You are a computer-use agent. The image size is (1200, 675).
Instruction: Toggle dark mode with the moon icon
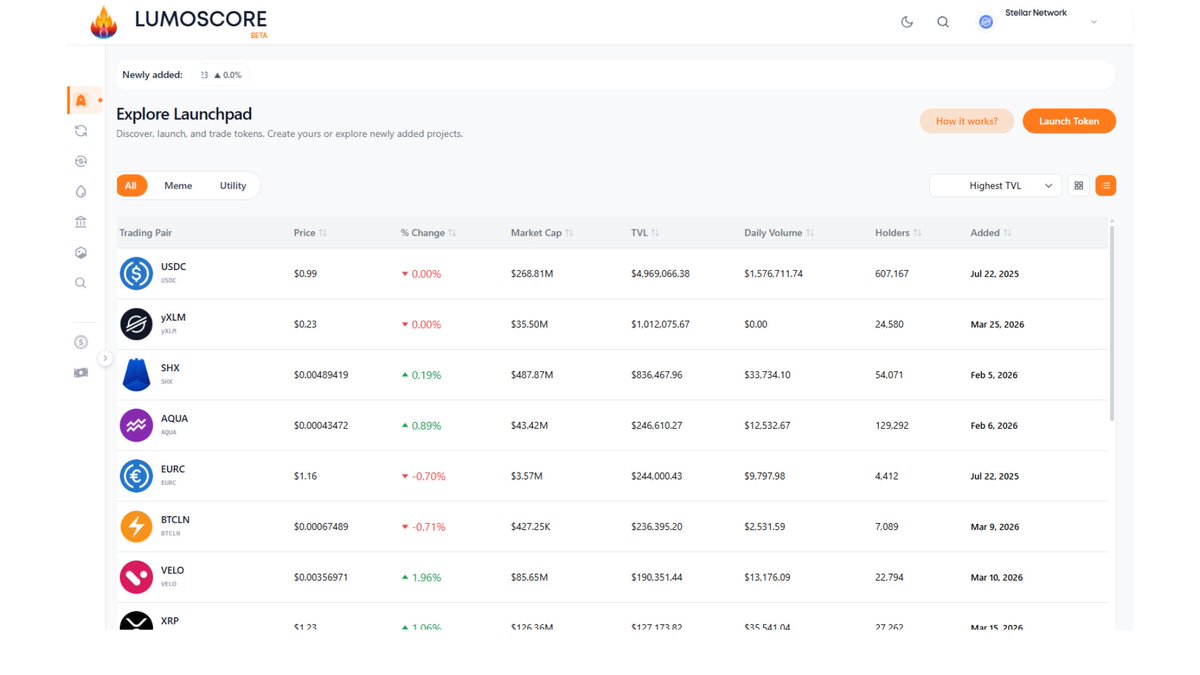pos(907,22)
